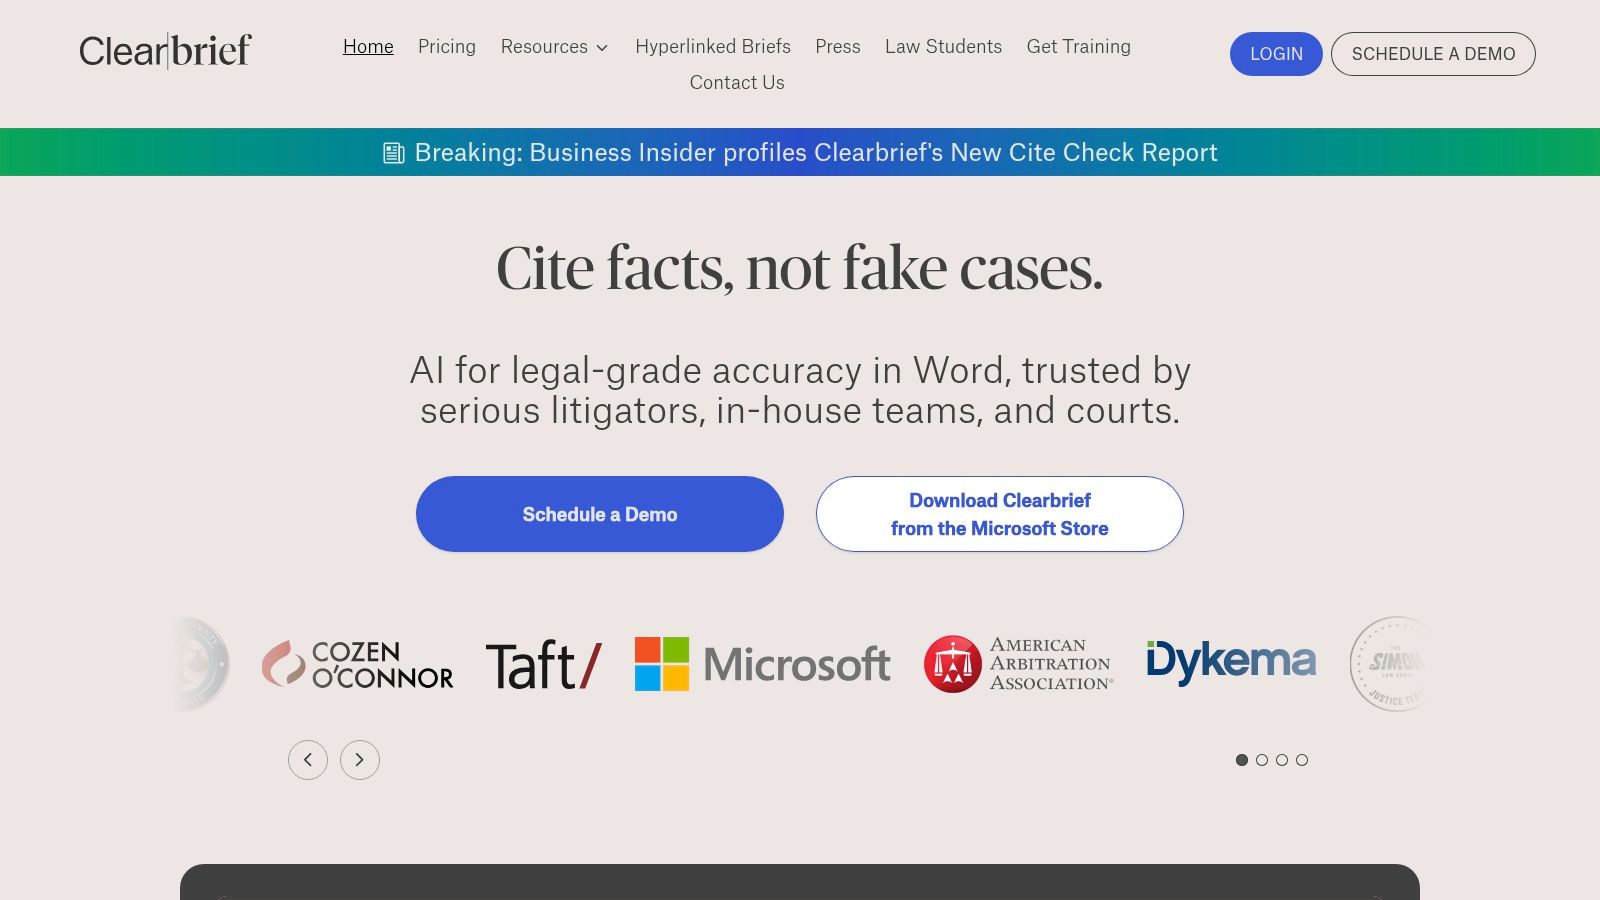
Task: Click the previous arrow on the logo carousel
Action: 308,760
